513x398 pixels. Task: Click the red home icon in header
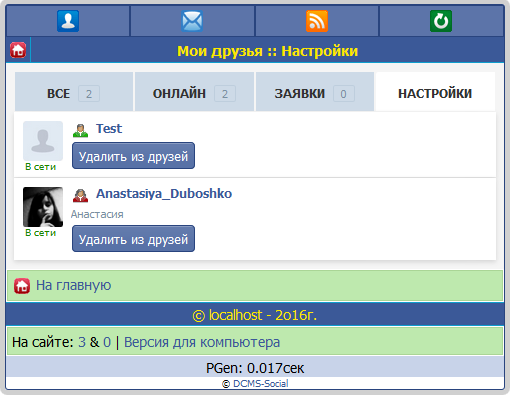pos(18,50)
